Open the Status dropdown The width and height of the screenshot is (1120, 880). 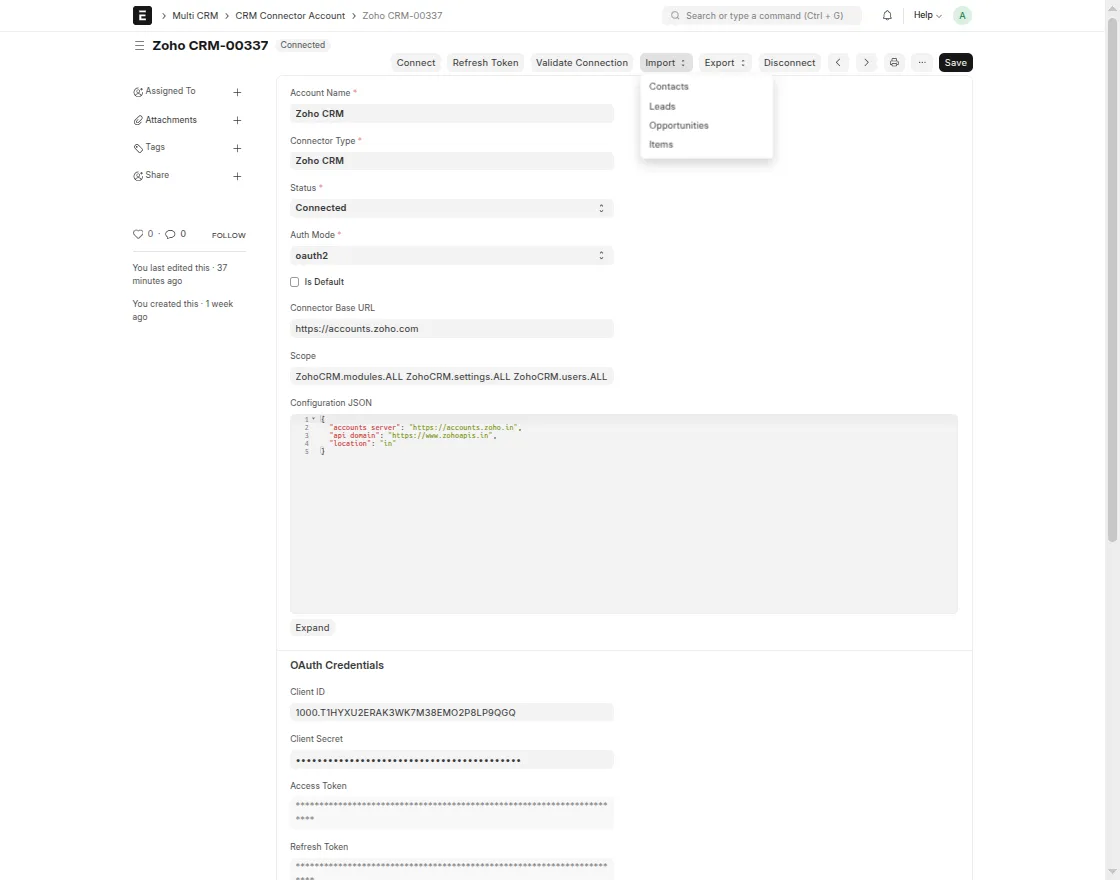[451, 208]
